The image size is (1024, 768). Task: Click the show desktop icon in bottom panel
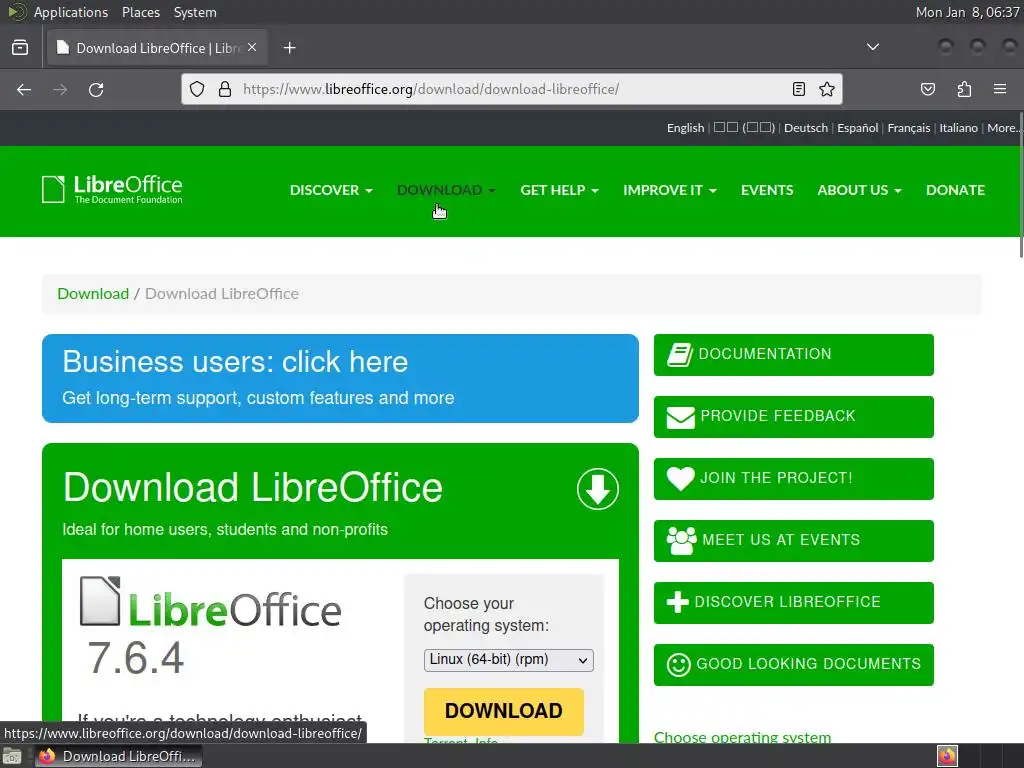[12, 756]
